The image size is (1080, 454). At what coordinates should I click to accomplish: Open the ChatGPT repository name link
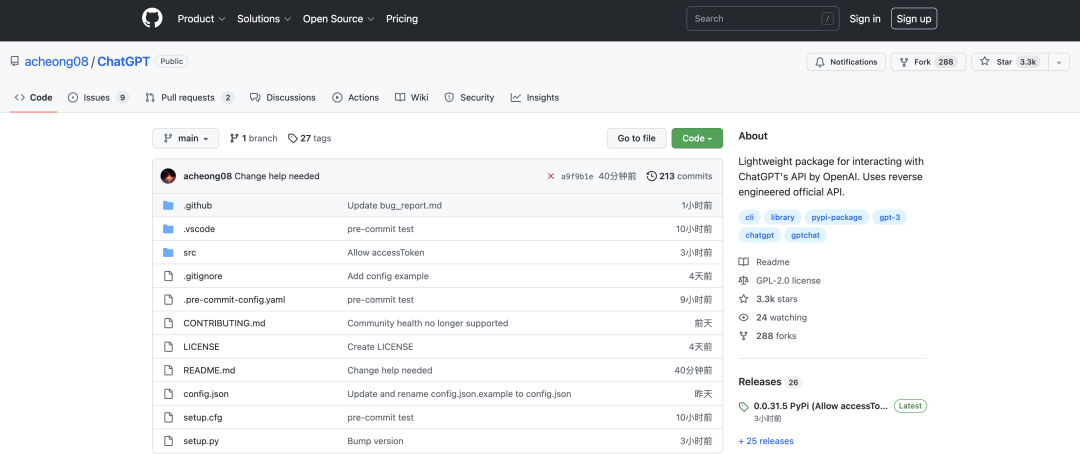(123, 61)
